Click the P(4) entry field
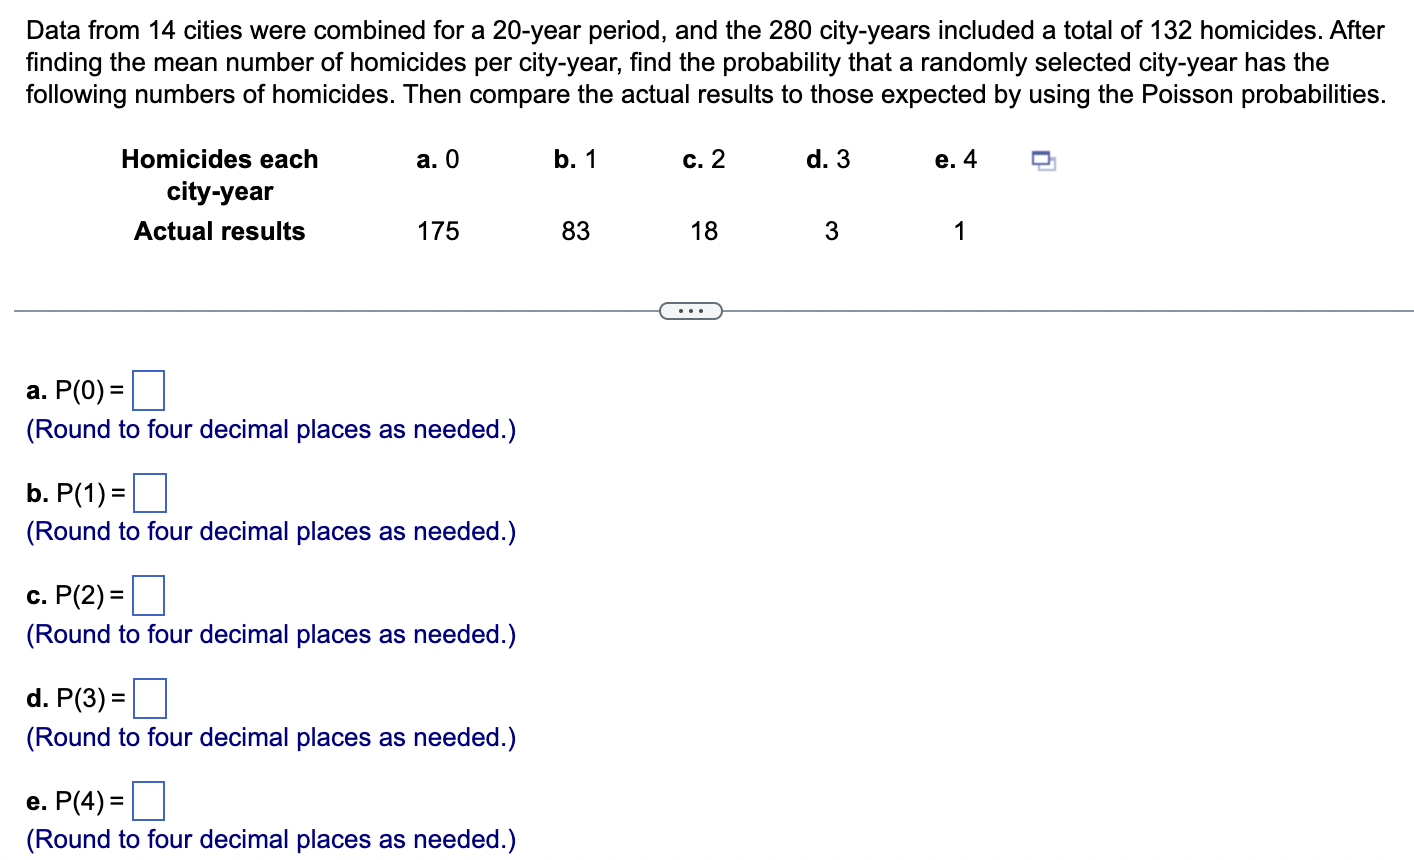The width and height of the screenshot is (1414, 860). [x=148, y=800]
